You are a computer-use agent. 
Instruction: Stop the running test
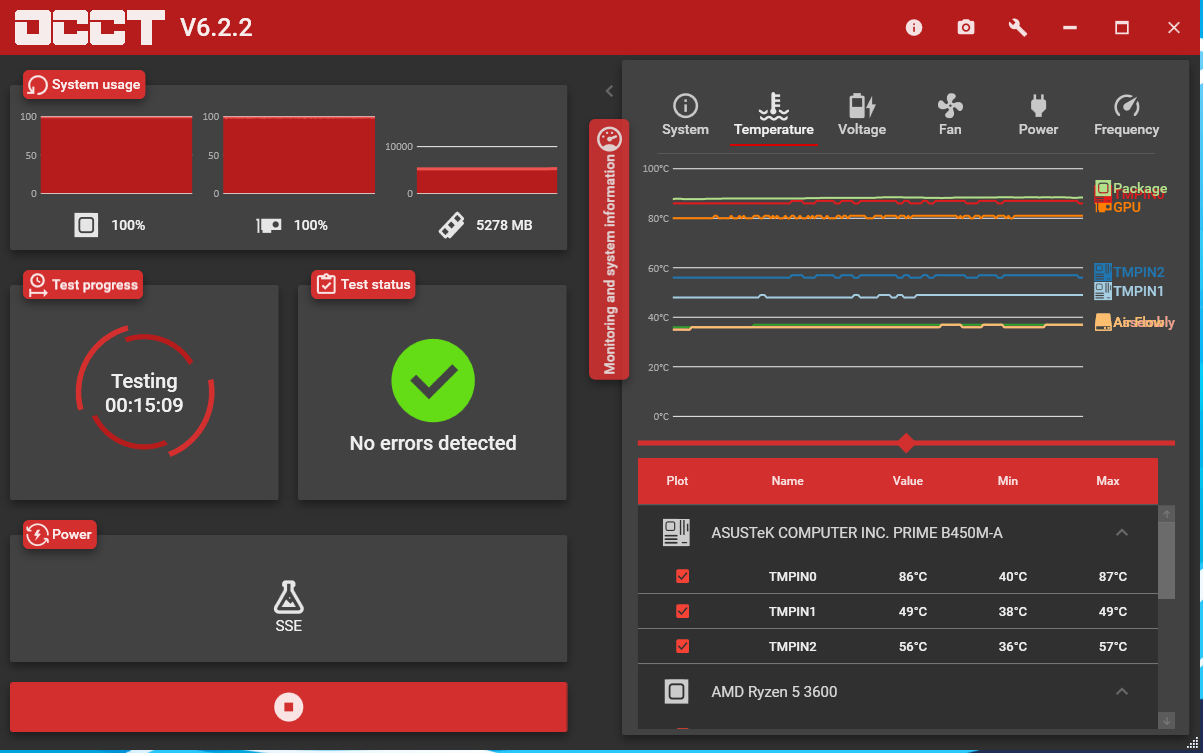click(288, 707)
